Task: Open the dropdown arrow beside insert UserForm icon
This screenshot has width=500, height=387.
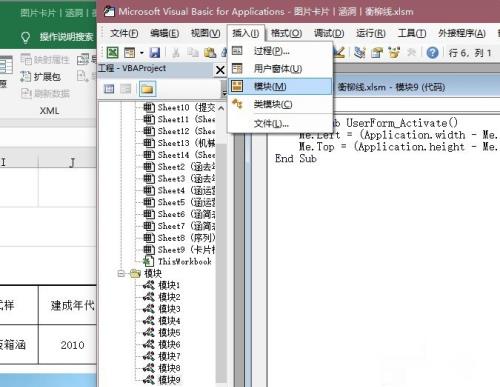Action: coord(142,53)
